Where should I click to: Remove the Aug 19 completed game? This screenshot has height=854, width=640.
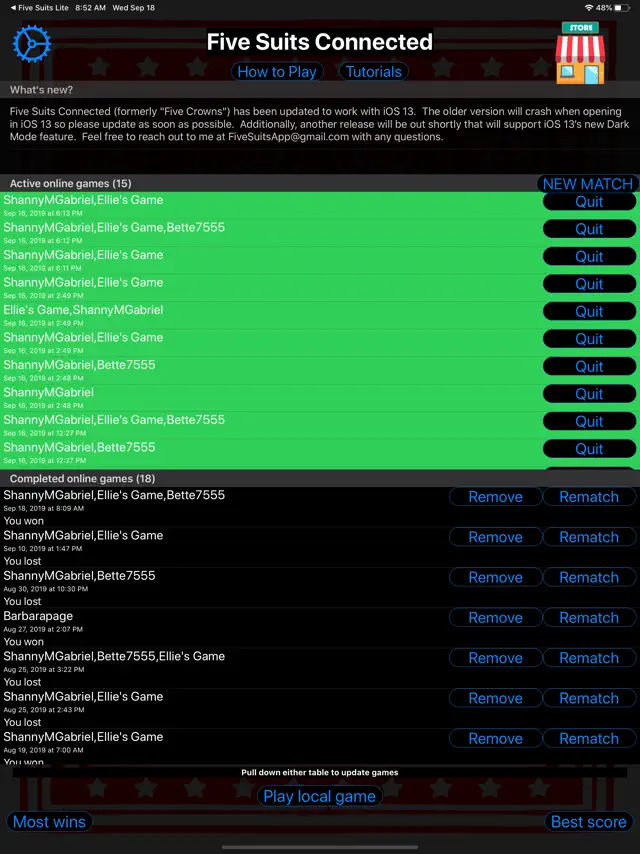(x=496, y=739)
